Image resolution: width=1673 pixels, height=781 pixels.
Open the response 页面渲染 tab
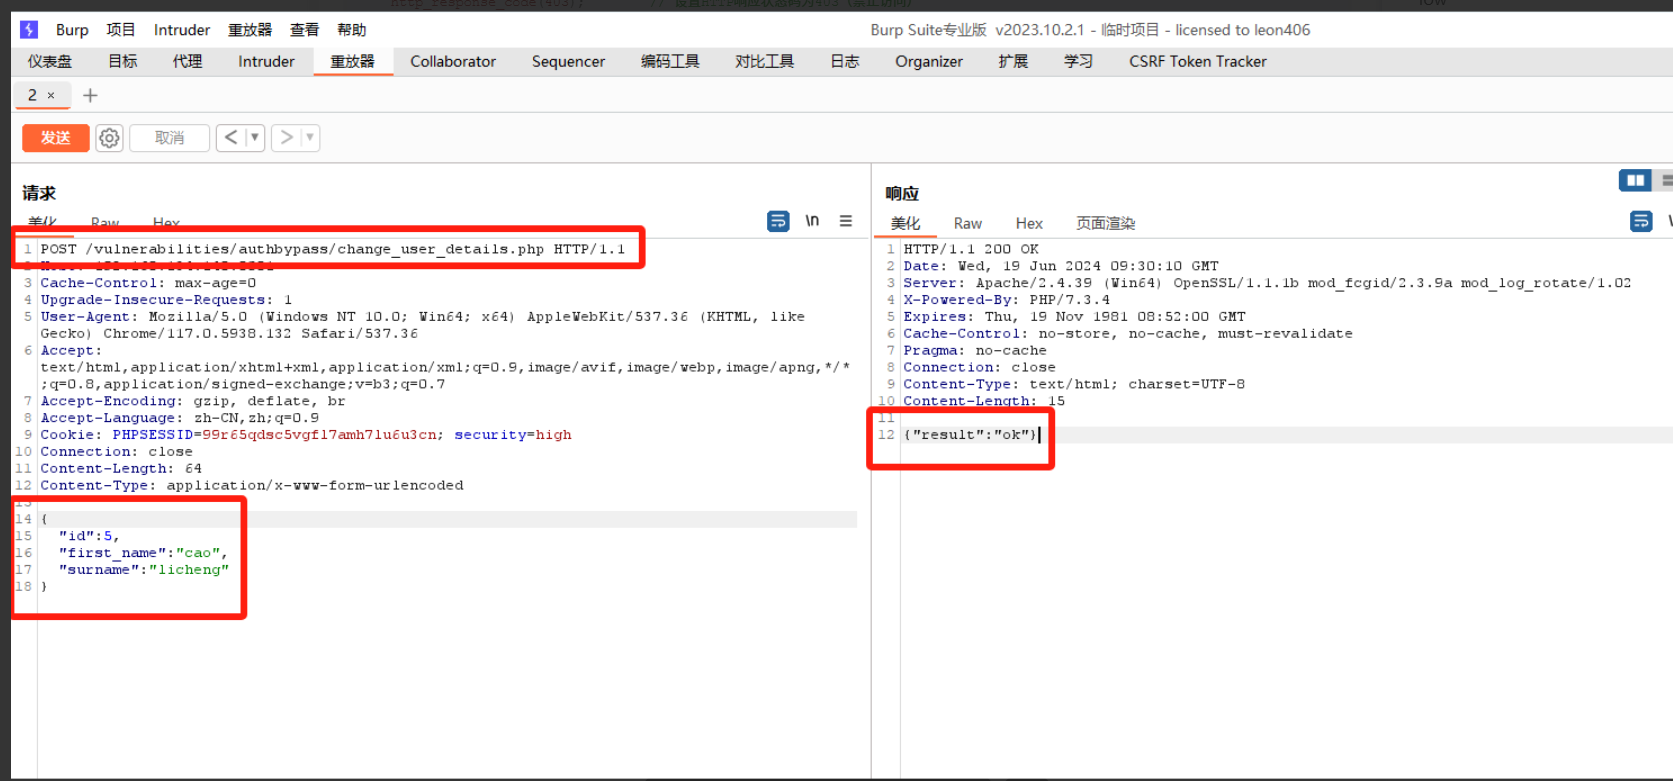pos(1105,223)
